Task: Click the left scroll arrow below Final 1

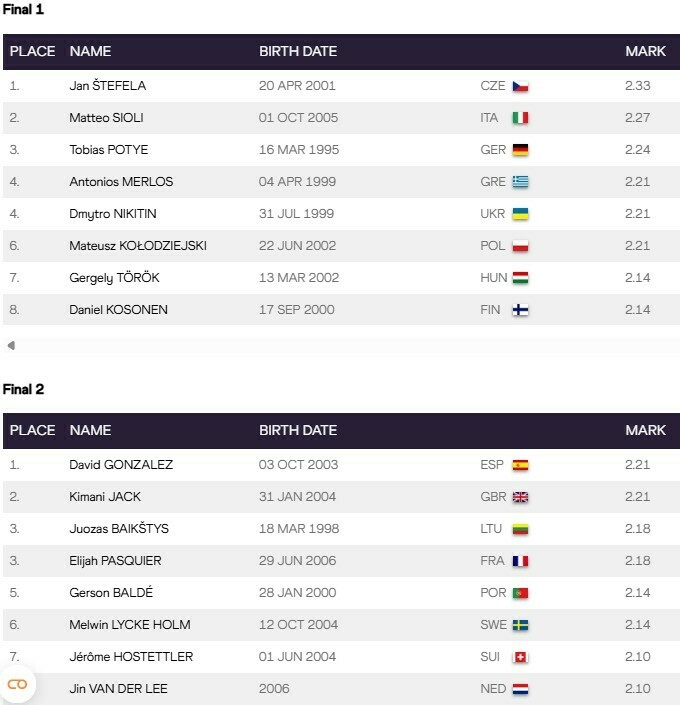Action: pos(11,346)
